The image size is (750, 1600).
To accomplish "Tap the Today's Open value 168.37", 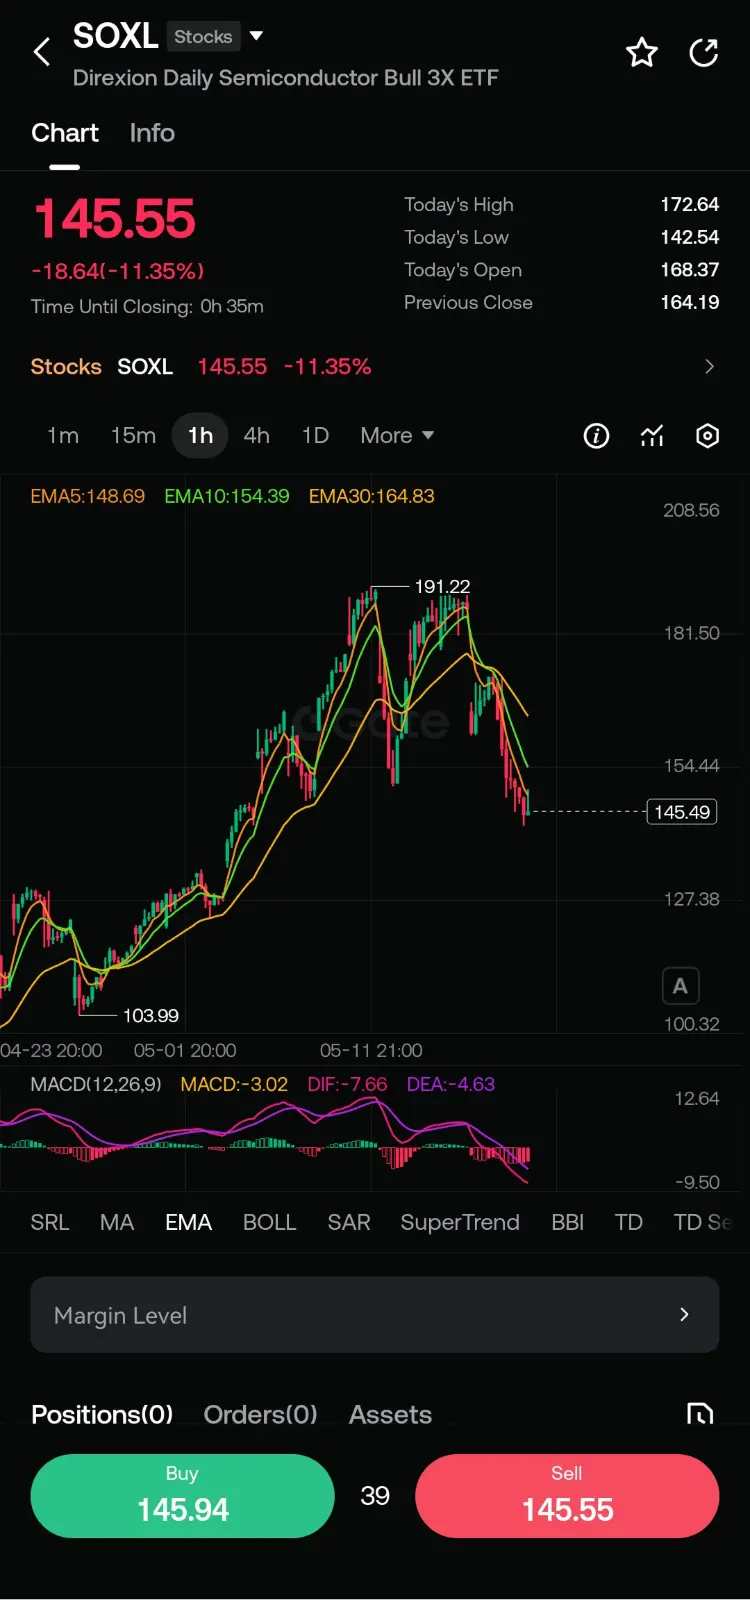I will coord(690,270).
